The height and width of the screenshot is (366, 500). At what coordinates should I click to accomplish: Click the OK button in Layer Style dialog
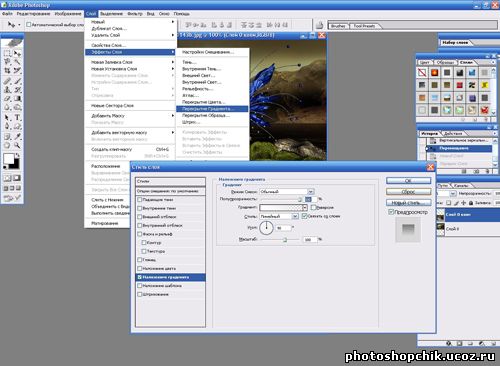[408, 181]
